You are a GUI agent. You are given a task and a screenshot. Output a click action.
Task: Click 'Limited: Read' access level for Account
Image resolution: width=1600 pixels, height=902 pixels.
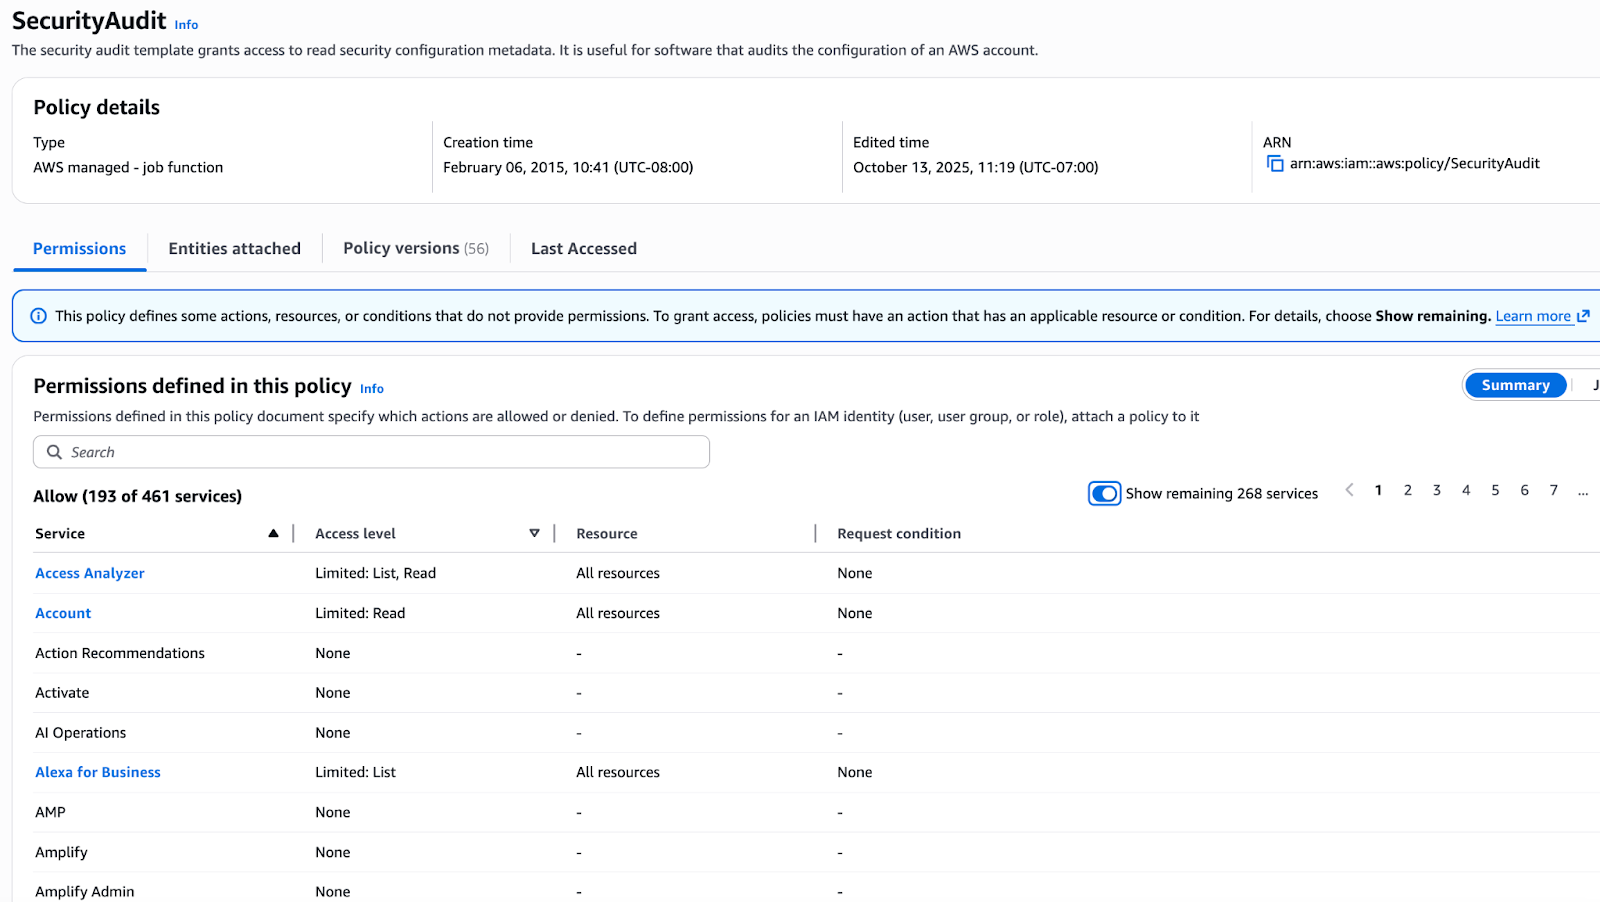point(360,613)
